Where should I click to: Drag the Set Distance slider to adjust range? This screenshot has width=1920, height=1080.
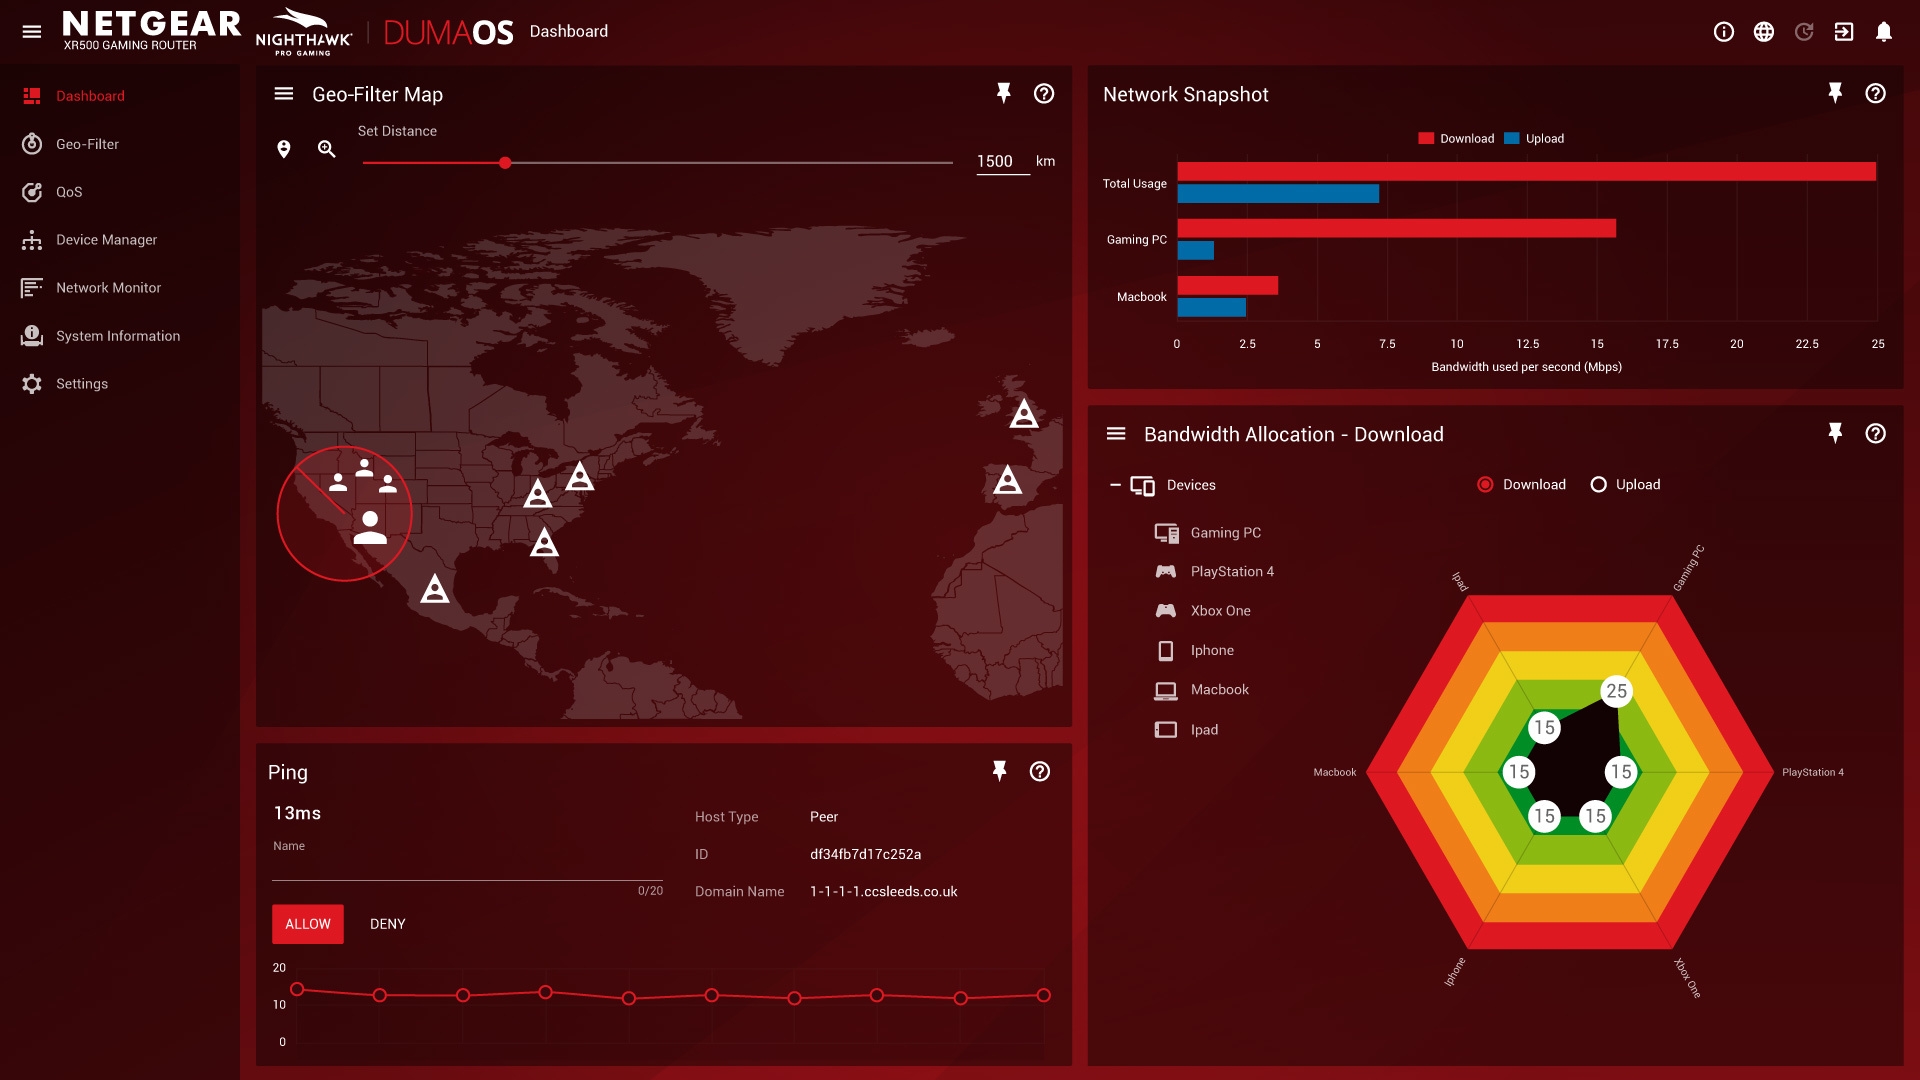click(505, 162)
